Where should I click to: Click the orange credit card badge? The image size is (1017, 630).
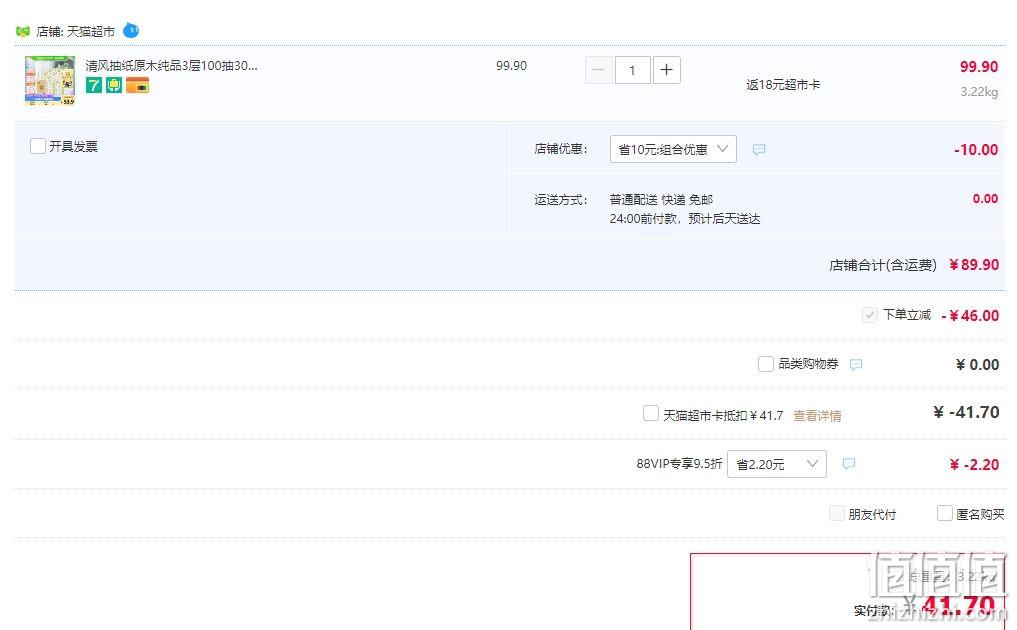pos(138,85)
